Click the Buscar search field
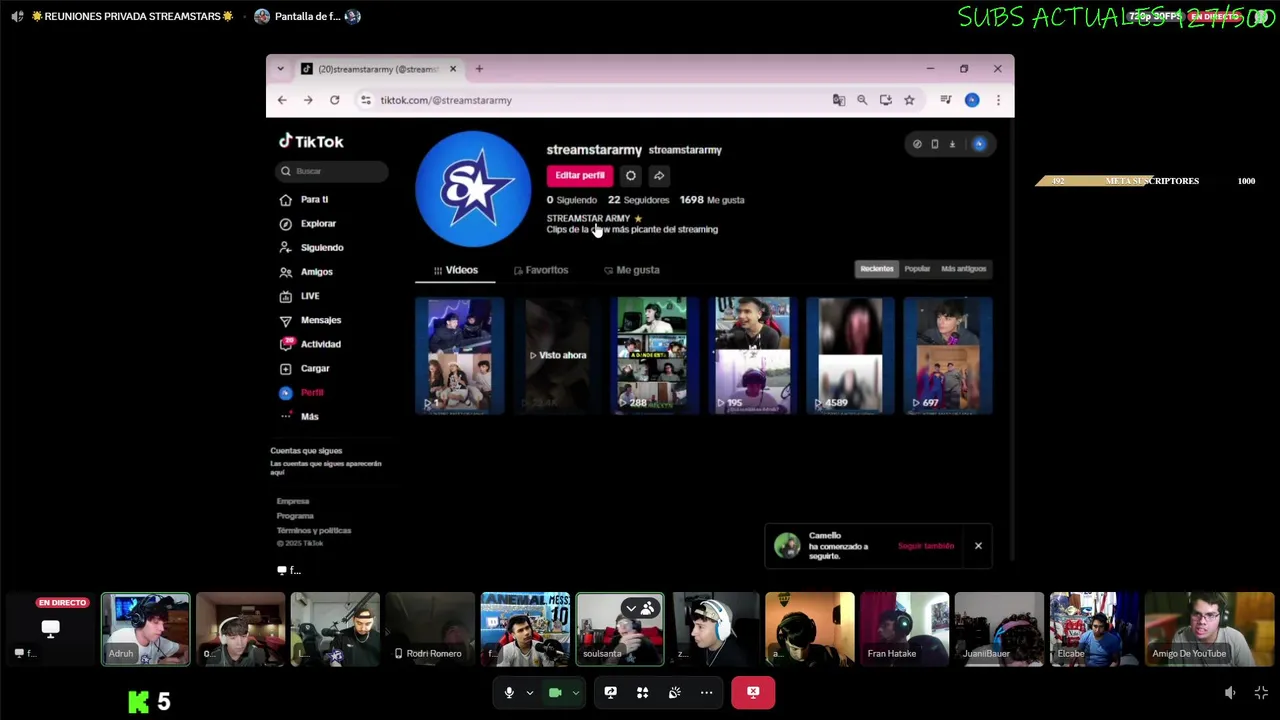Viewport: 1280px width, 720px height. click(x=332, y=171)
